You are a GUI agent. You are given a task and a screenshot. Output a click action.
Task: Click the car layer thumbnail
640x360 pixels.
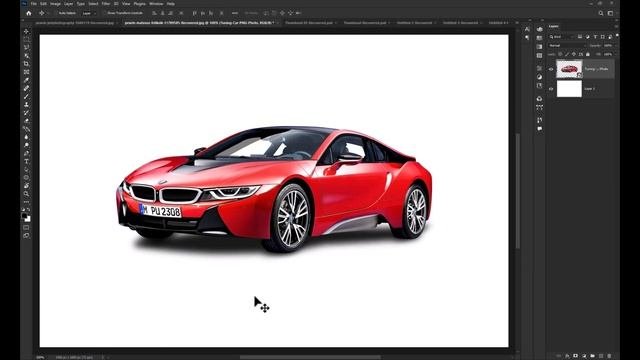click(x=569, y=69)
